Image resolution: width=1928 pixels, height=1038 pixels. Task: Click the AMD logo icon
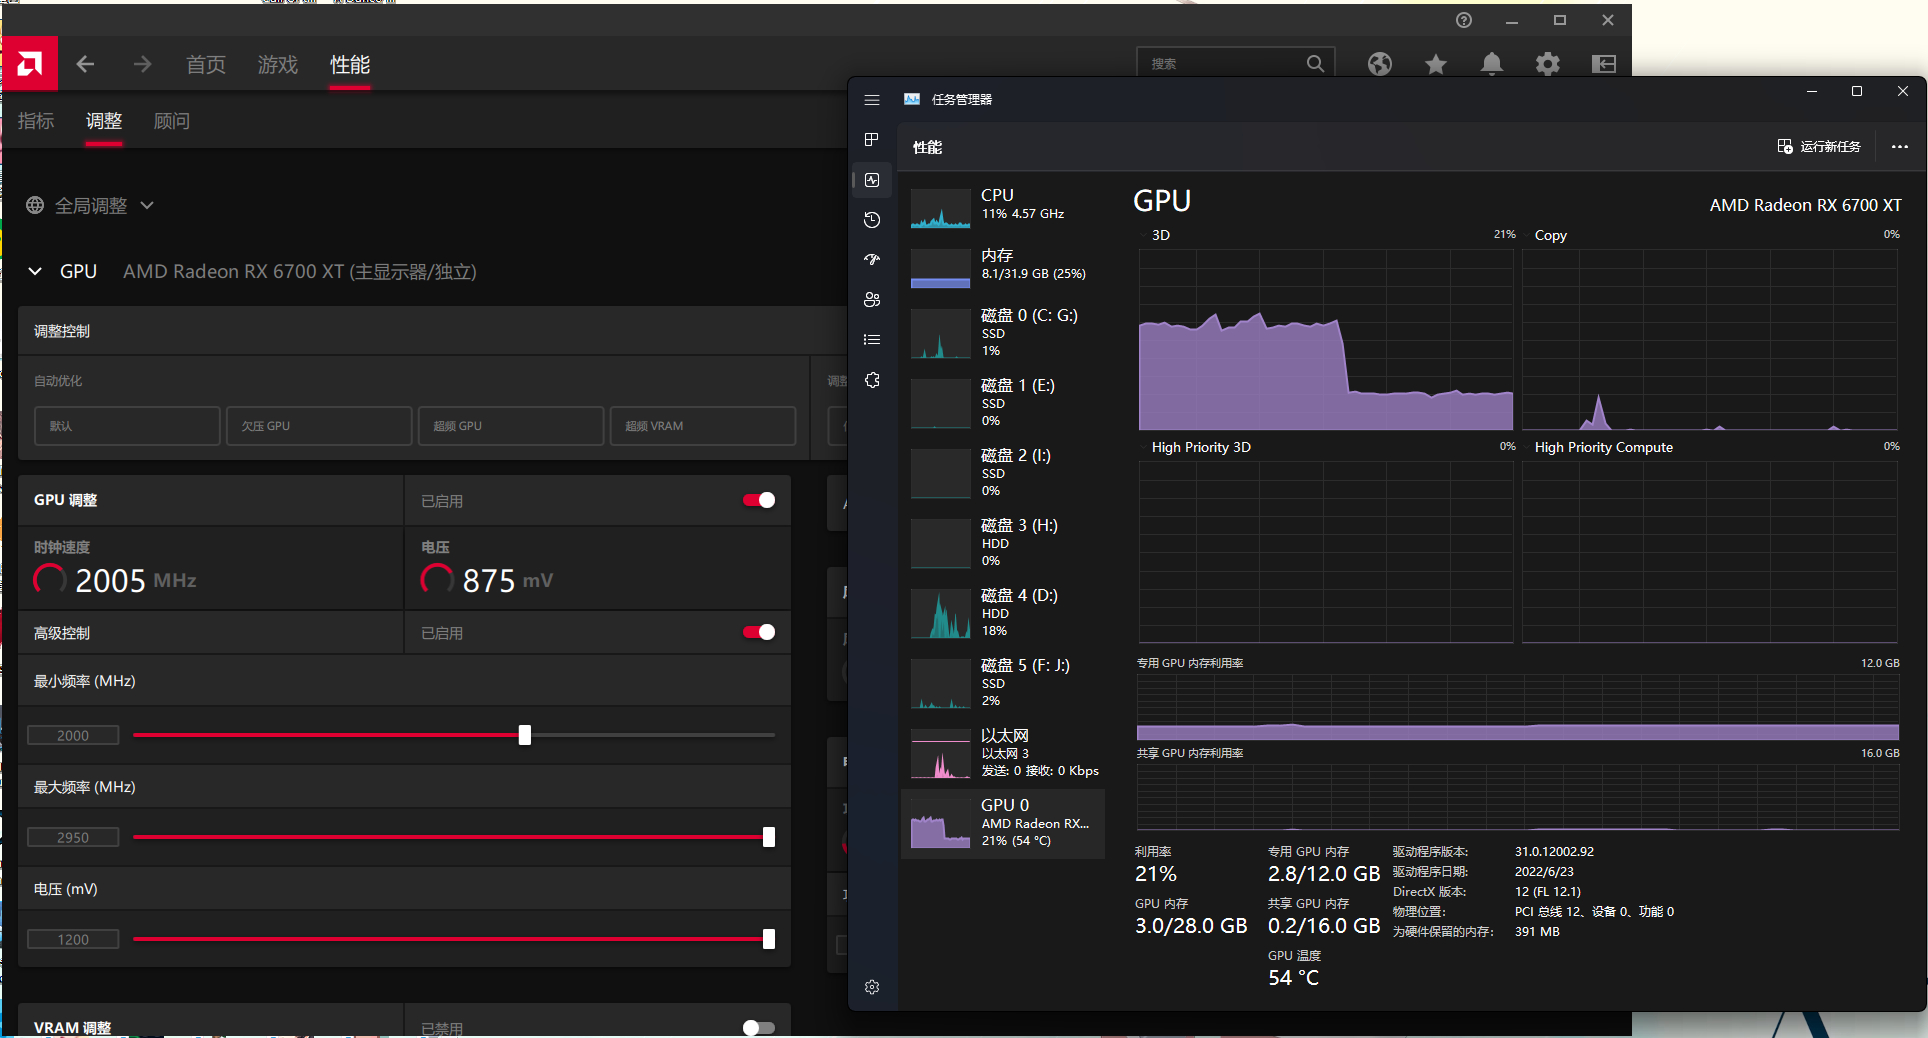tap(30, 64)
